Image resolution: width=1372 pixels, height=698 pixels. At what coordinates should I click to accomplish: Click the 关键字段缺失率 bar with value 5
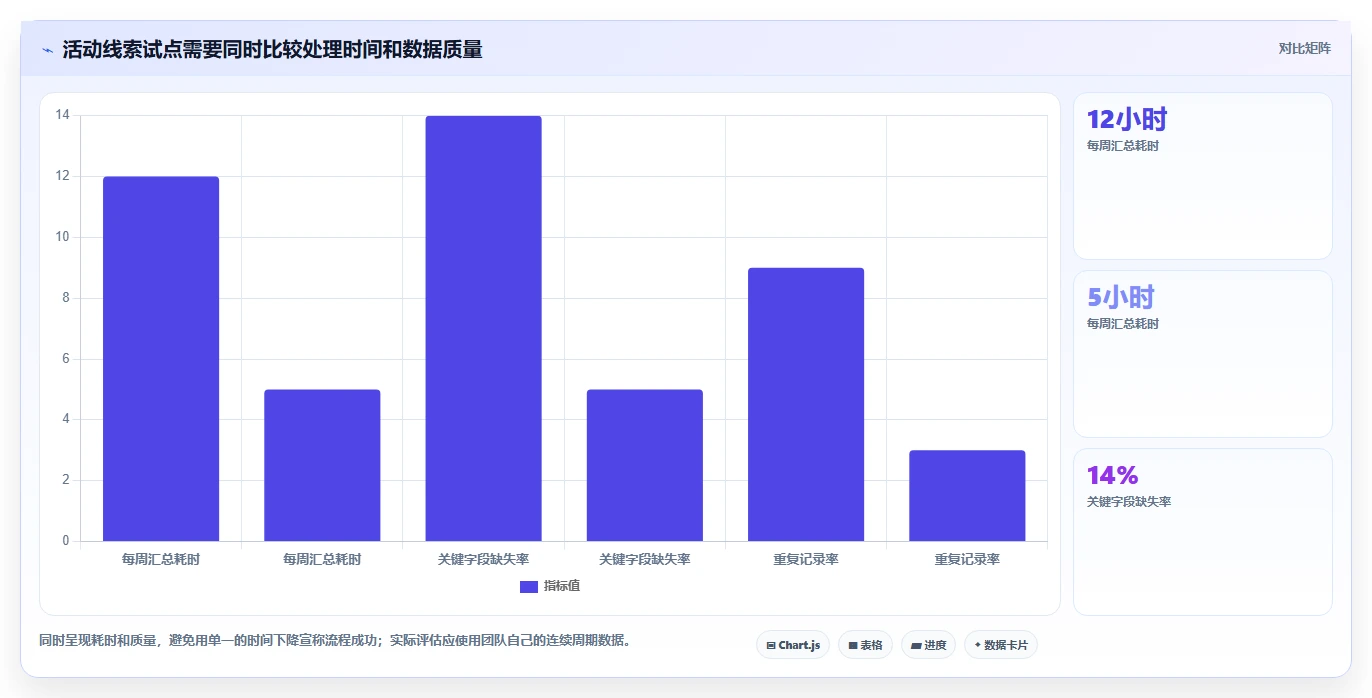coord(645,465)
